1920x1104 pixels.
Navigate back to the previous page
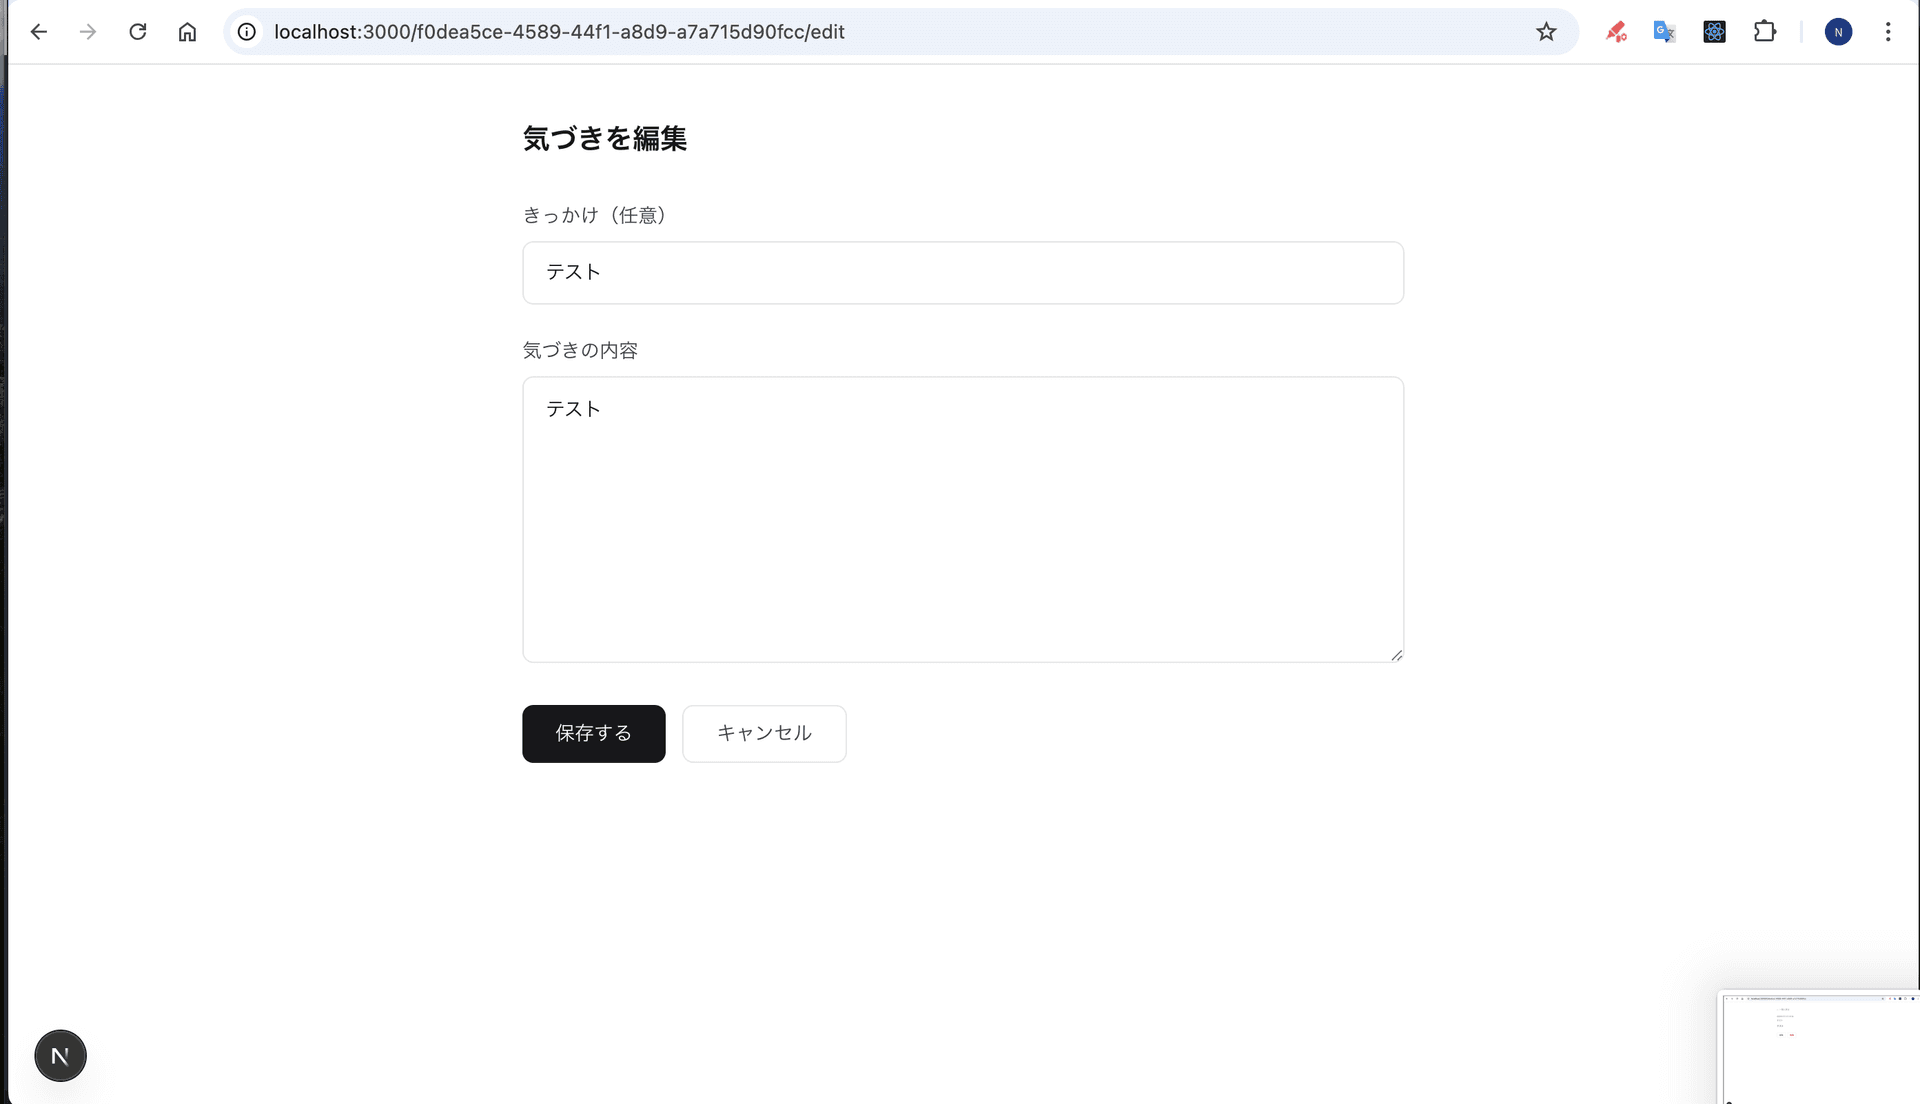tap(39, 31)
